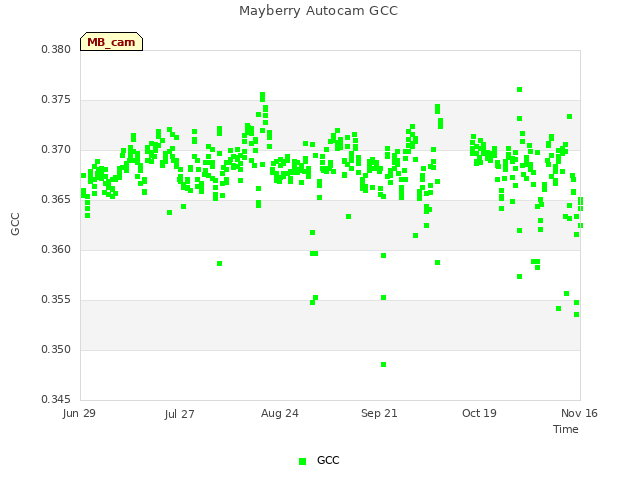Click the vertical GCC y-axis title

point(15,224)
